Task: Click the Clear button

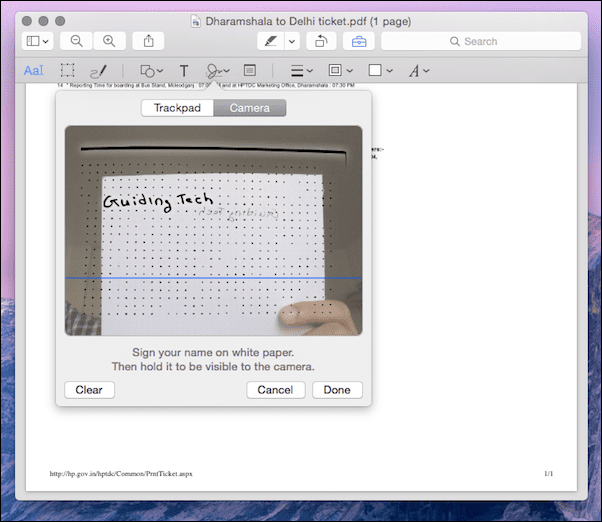Action: pos(89,390)
